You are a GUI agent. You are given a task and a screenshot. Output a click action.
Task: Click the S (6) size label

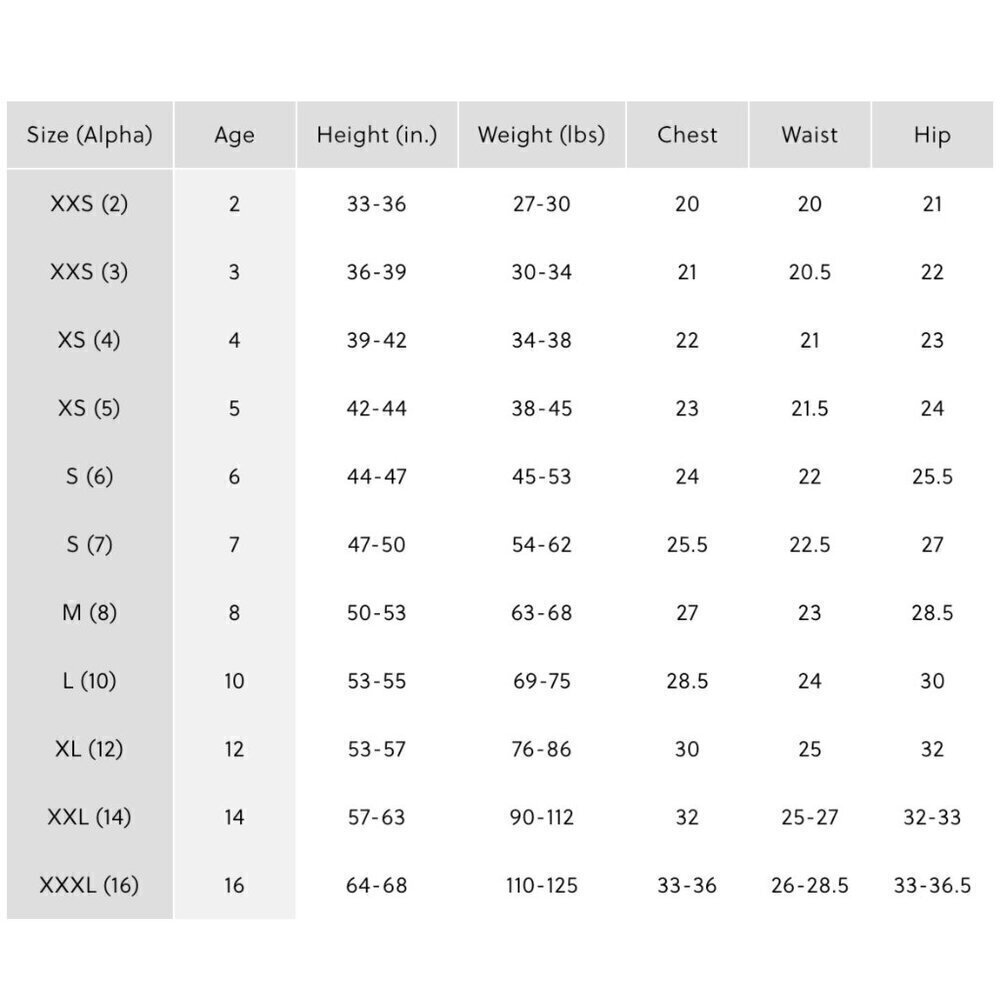point(89,476)
